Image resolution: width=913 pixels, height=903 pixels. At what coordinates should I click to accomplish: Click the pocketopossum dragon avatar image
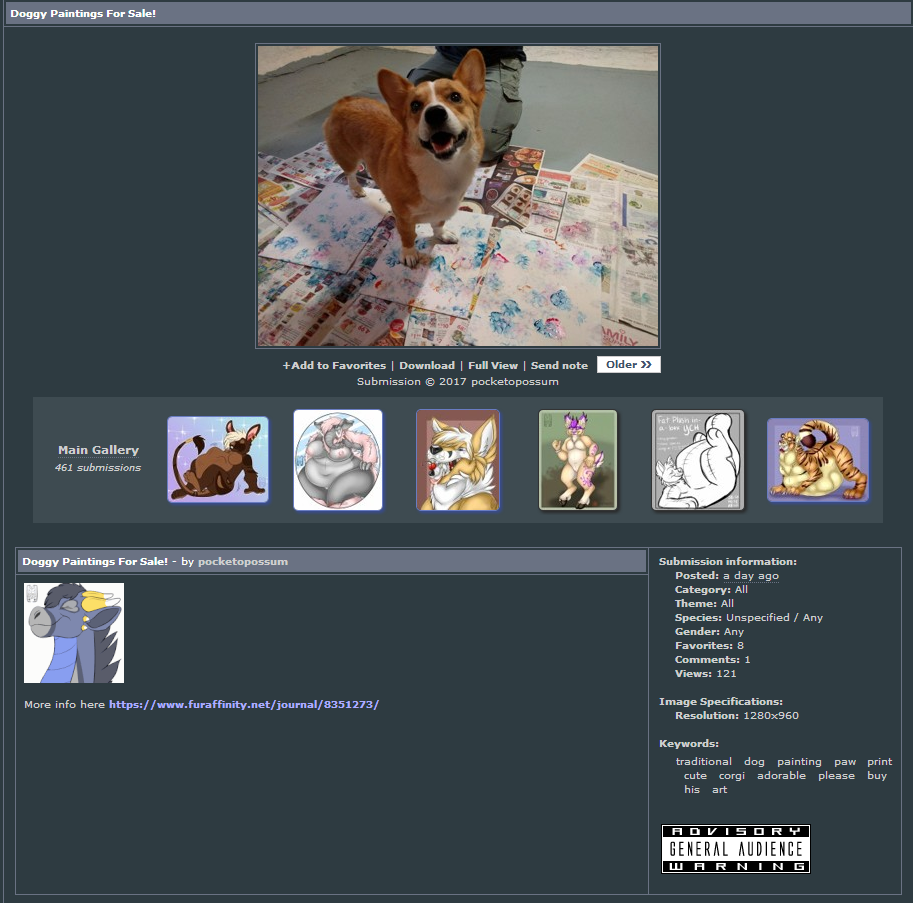(x=74, y=633)
